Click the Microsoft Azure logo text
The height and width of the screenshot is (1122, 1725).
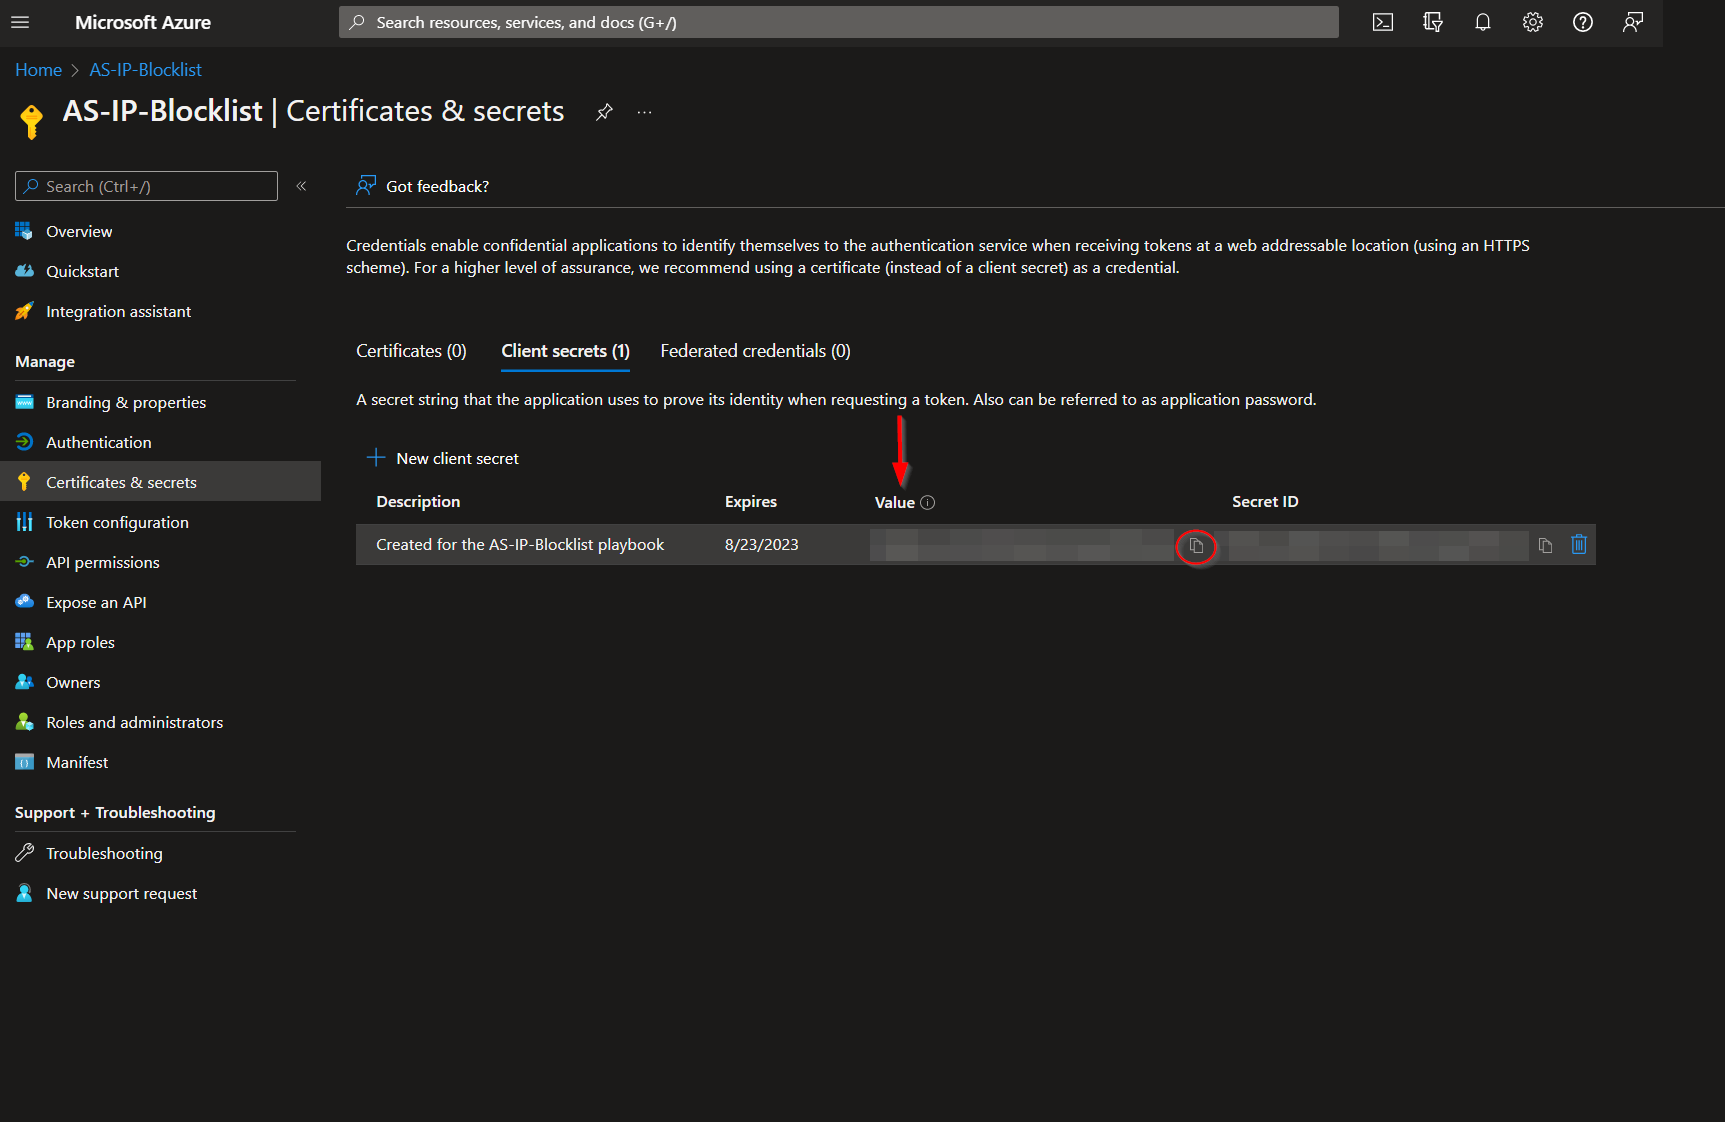[x=143, y=22]
